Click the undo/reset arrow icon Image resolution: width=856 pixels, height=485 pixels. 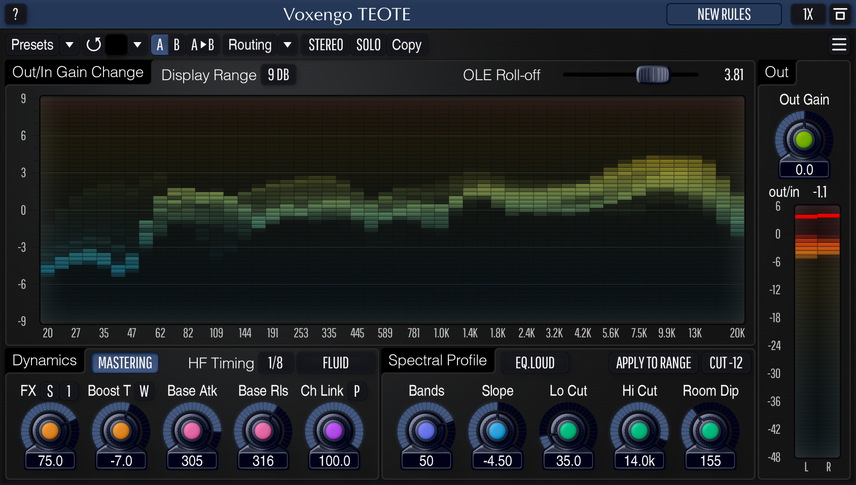coord(94,45)
